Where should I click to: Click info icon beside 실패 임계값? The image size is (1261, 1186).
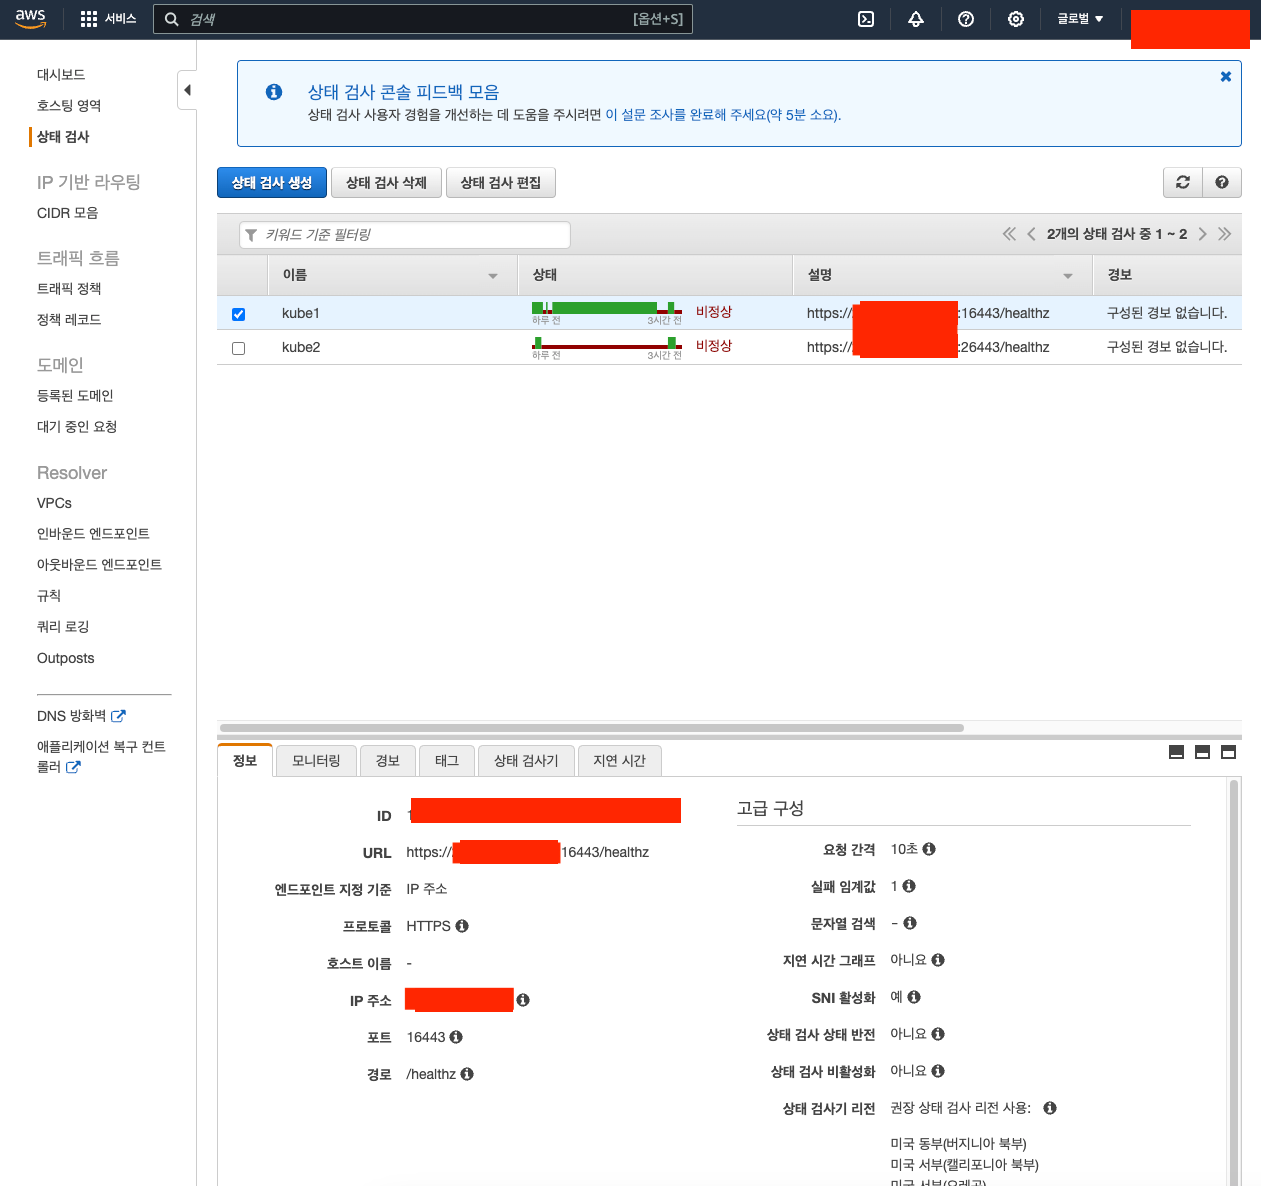[909, 886]
